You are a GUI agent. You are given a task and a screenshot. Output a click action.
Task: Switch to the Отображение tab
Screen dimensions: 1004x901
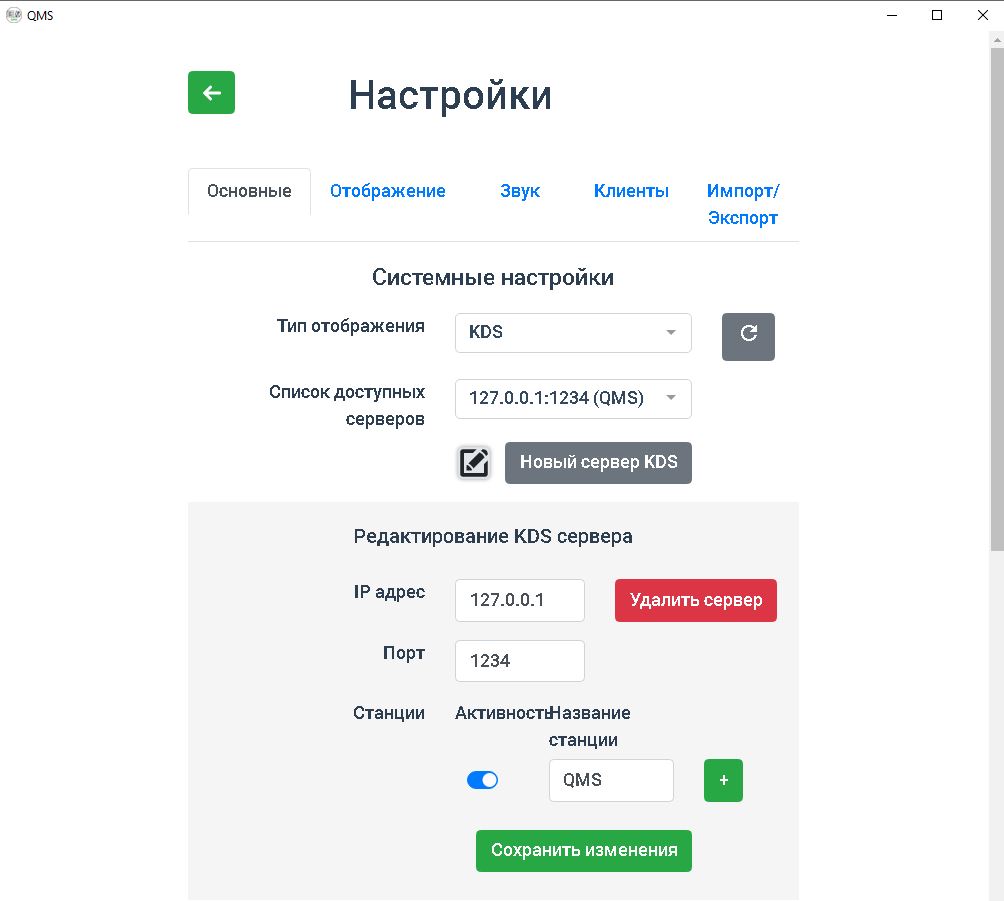point(387,191)
